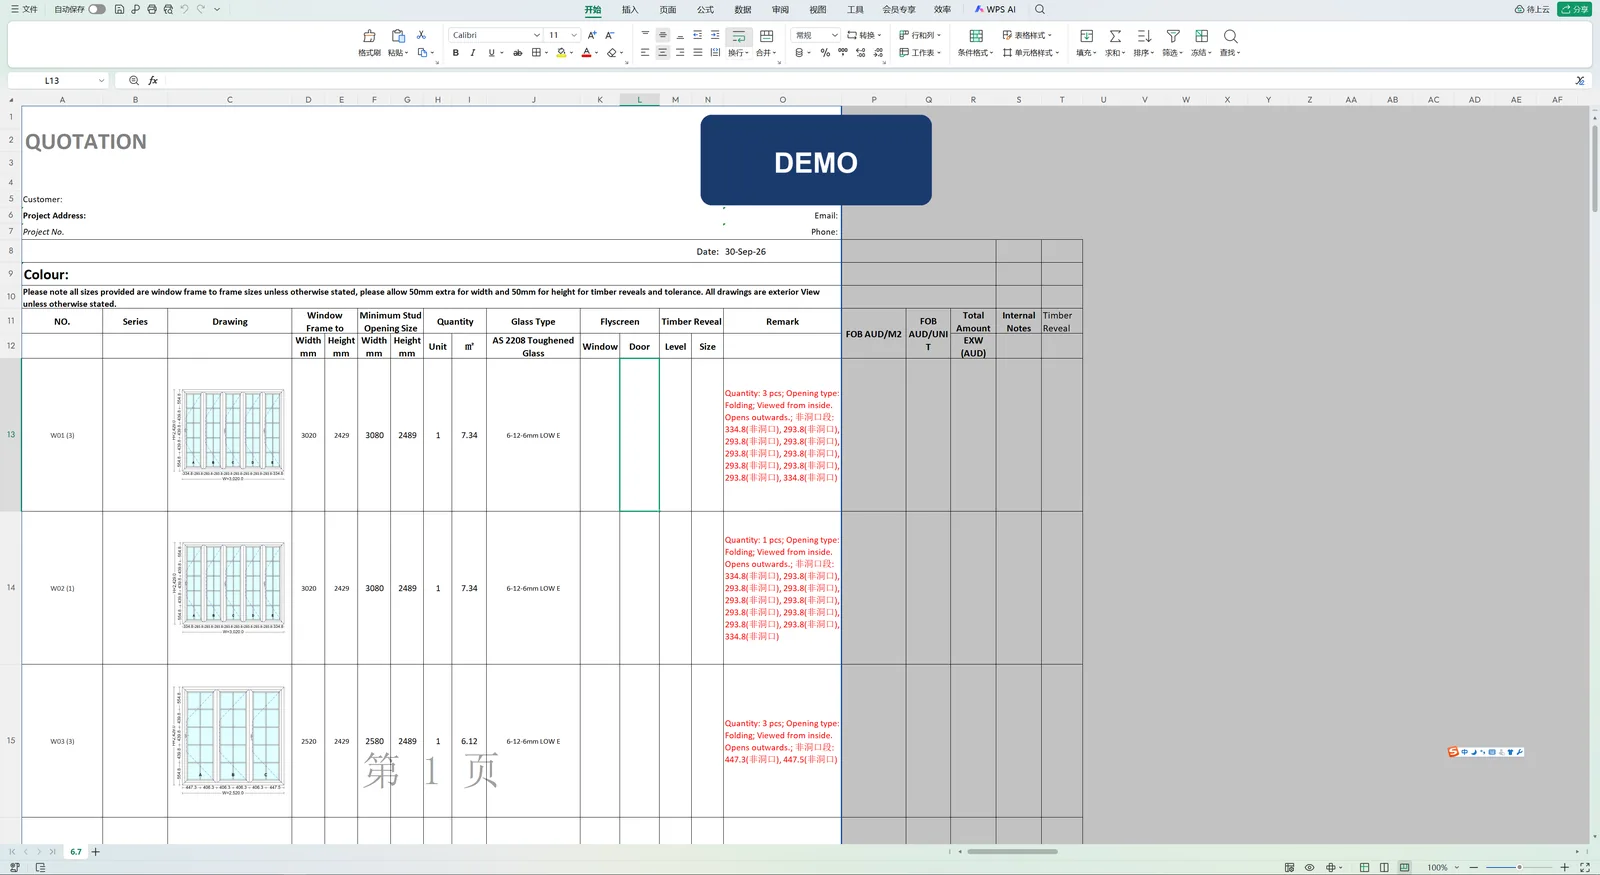The width and height of the screenshot is (1600, 875).
Task: Click the Print Preview icon
Action: click(168, 9)
